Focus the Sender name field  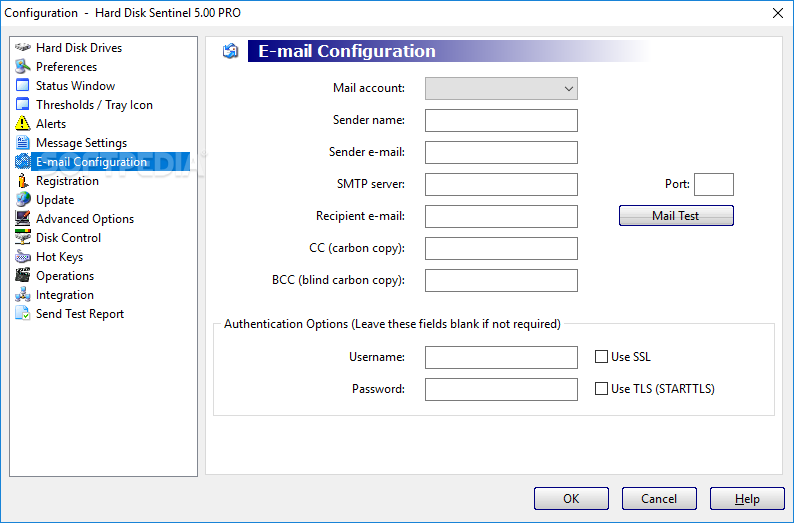tap(501, 120)
